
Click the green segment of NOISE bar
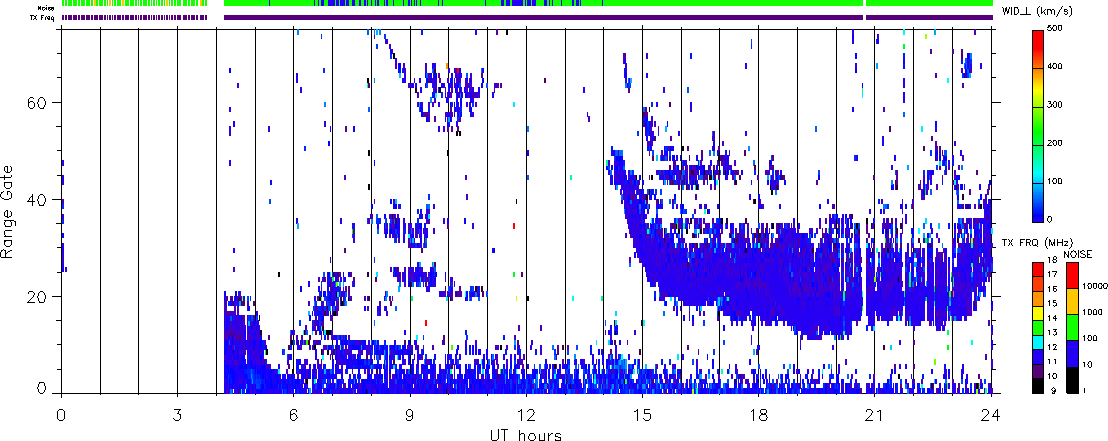[x=1073, y=328]
